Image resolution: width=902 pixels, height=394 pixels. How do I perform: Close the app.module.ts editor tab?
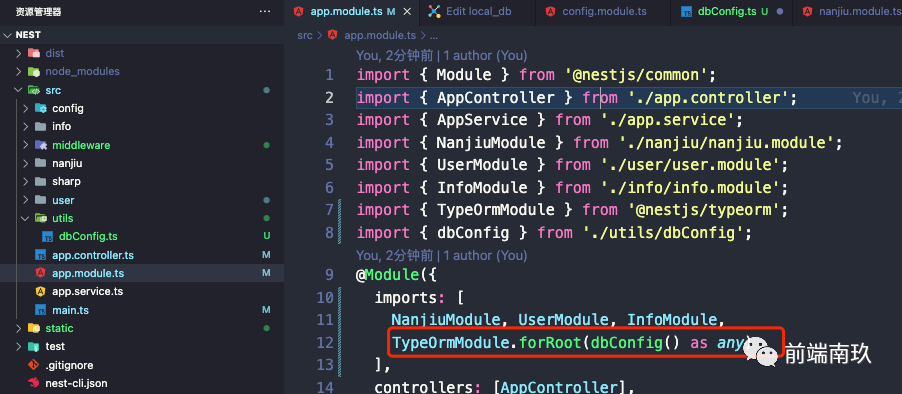[x=407, y=12]
